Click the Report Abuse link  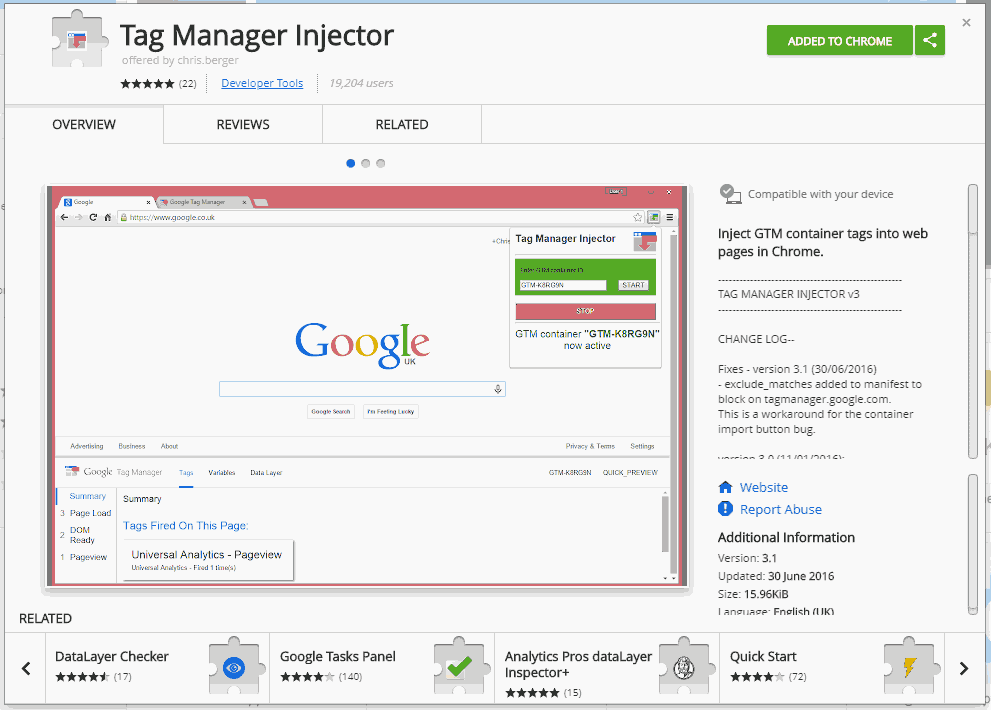point(781,510)
